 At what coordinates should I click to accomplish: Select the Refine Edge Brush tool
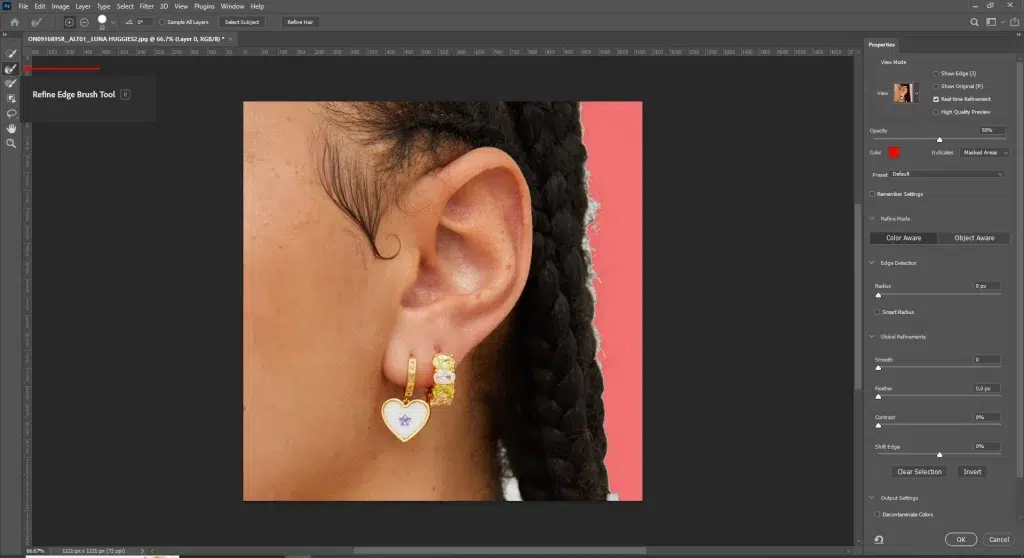(11, 69)
